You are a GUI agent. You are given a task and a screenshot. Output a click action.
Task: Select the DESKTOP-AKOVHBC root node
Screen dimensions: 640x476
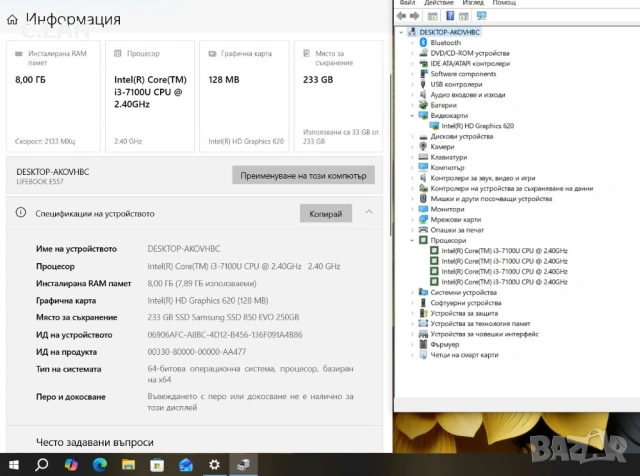click(x=449, y=32)
